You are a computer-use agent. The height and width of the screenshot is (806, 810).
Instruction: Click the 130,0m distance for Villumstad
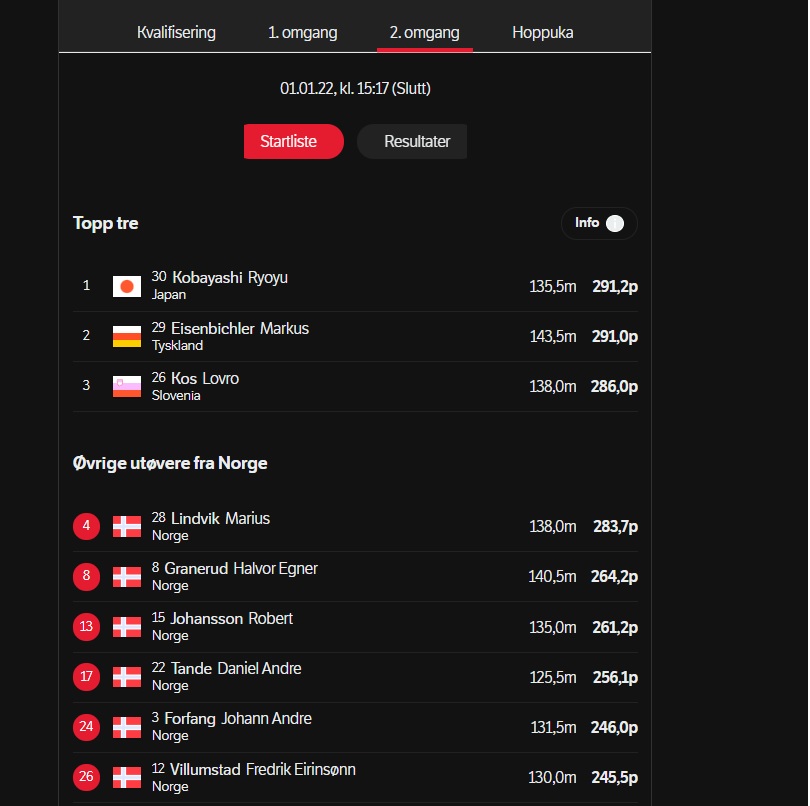(552, 778)
